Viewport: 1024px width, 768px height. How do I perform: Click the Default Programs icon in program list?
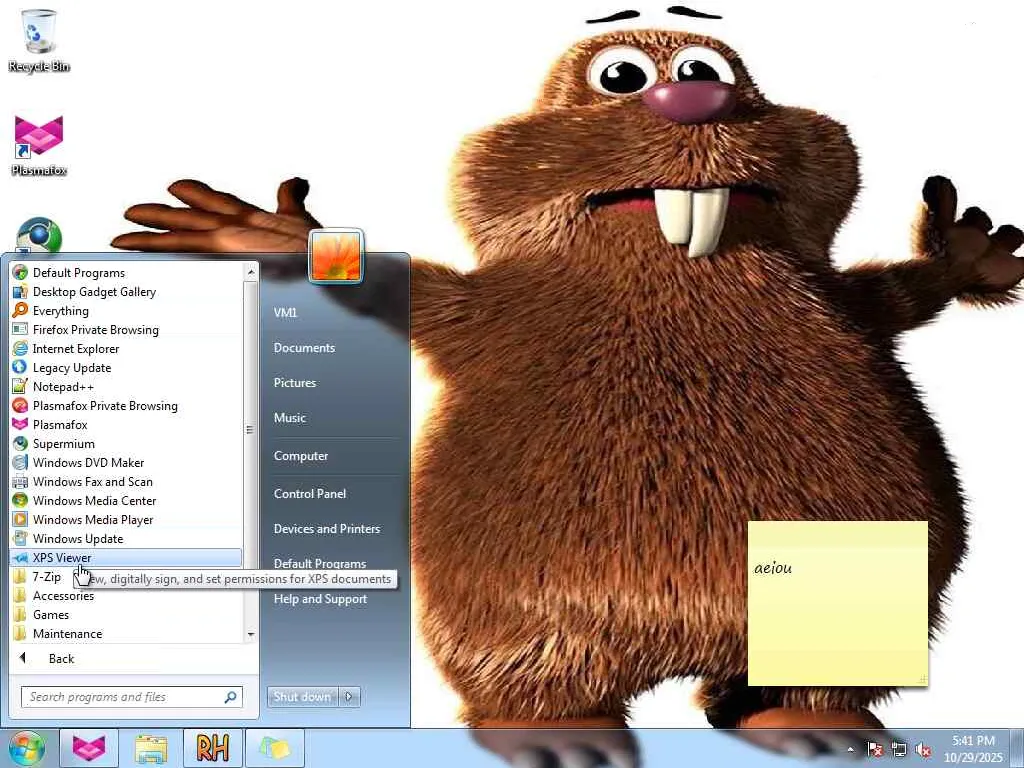20,272
